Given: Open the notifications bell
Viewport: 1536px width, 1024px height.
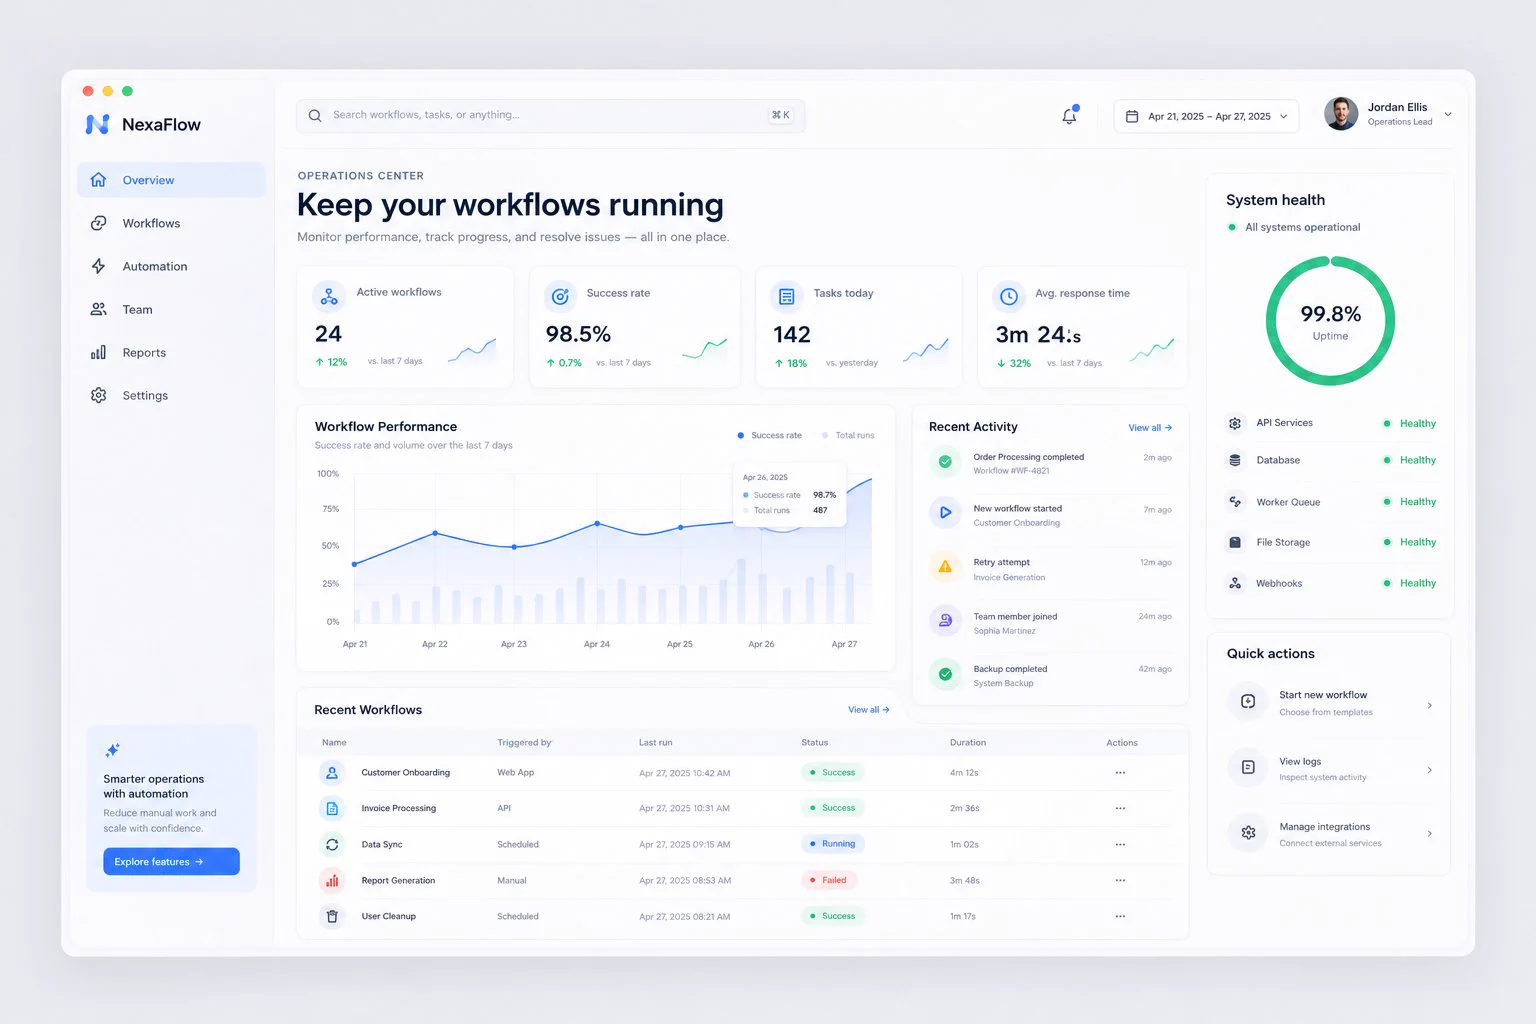Looking at the screenshot, I should (x=1069, y=116).
